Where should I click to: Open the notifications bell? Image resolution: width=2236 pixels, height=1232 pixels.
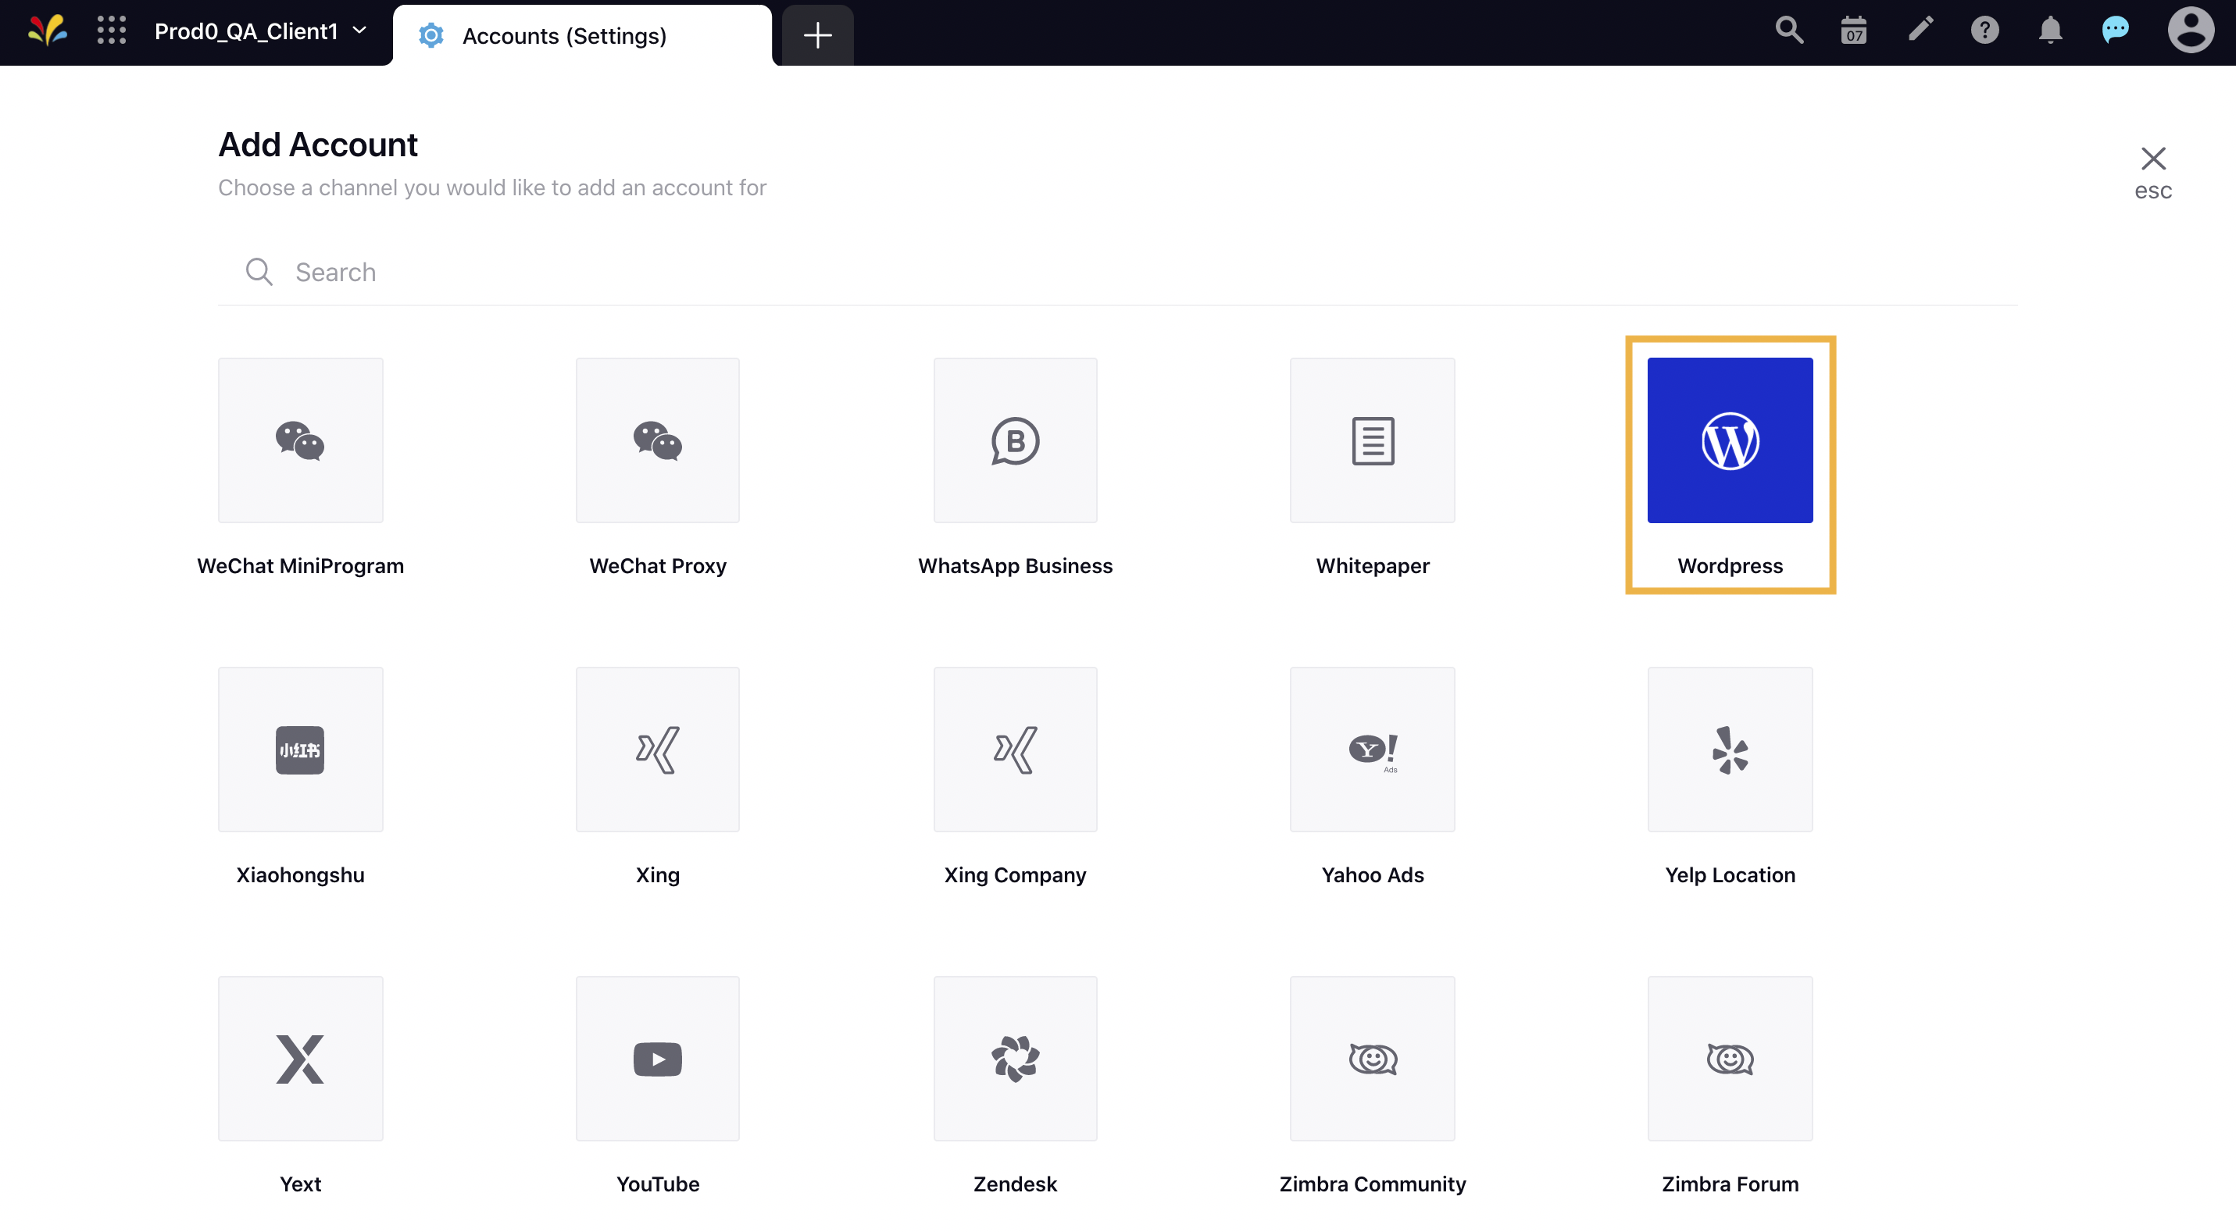coord(2050,31)
